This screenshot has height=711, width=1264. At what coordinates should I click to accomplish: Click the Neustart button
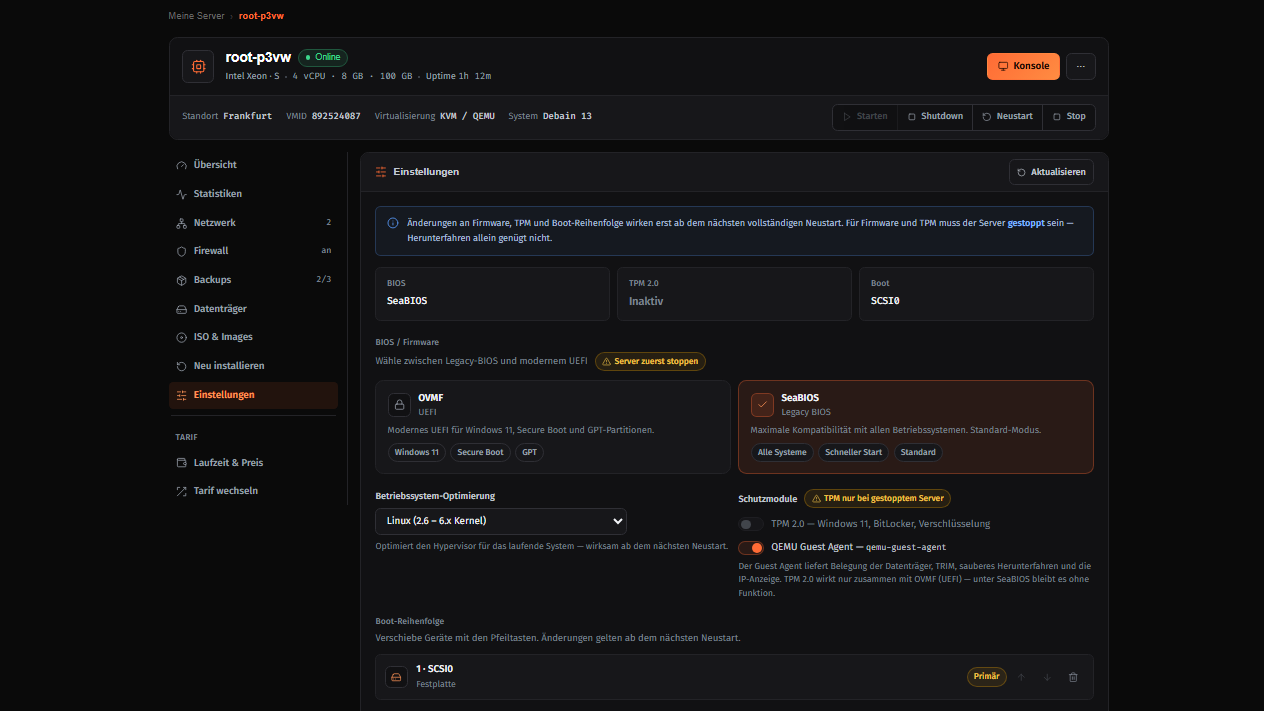tap(1007, 117)
